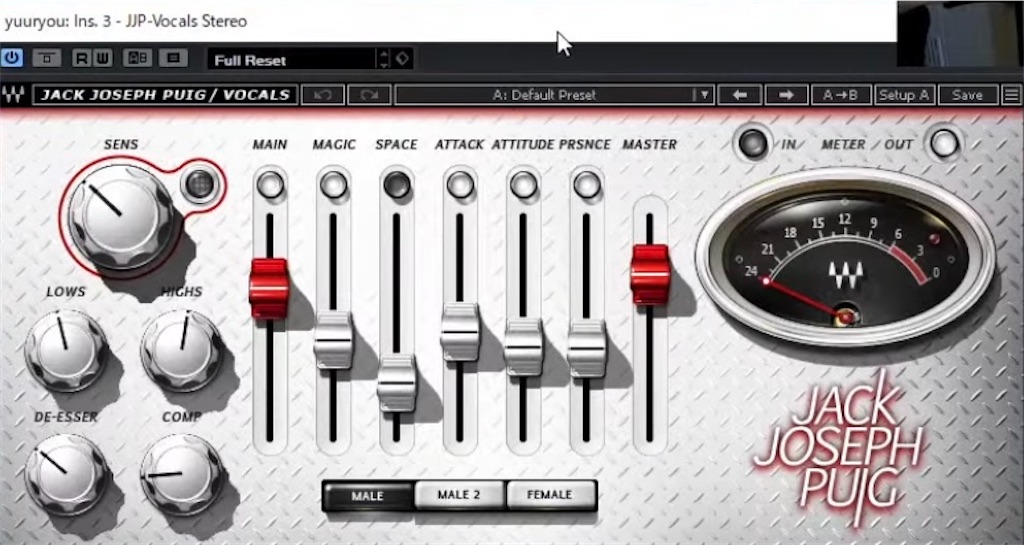Toggle the MAGIC channel mute button
The height and width of the screenshot is (545, 1024).
(x=334, y=185)
